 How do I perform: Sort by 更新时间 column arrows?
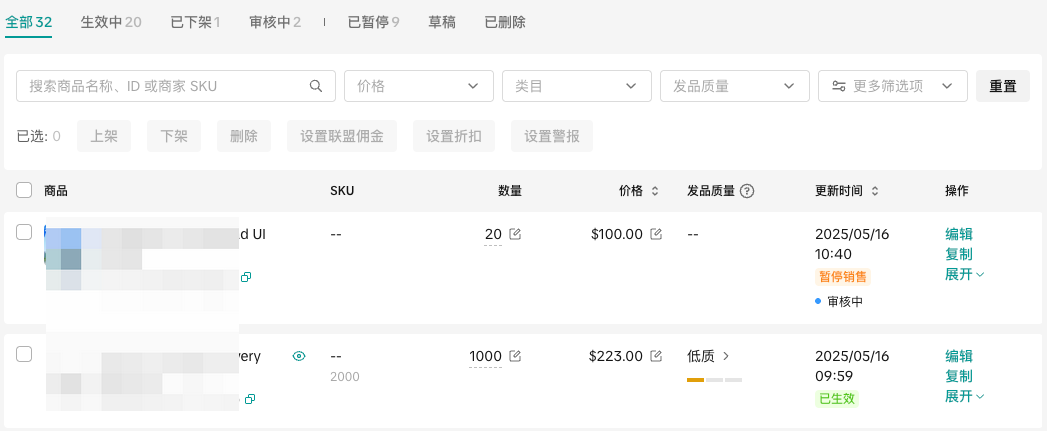[875, 191]
